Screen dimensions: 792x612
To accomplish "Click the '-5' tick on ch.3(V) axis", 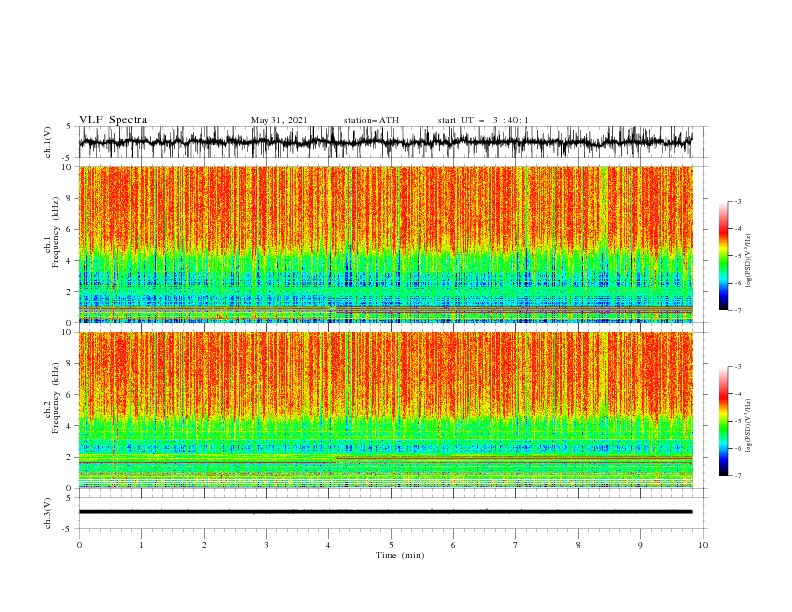I will (x=67, y=529).
